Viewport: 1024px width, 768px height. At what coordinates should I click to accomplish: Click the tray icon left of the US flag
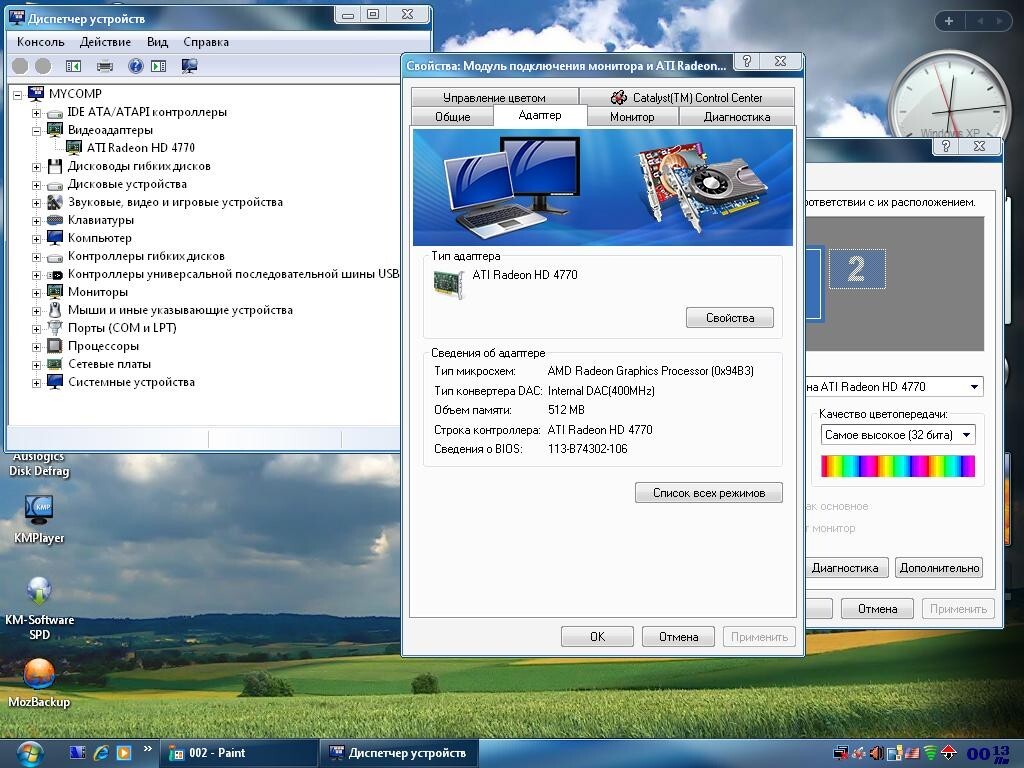894,753
